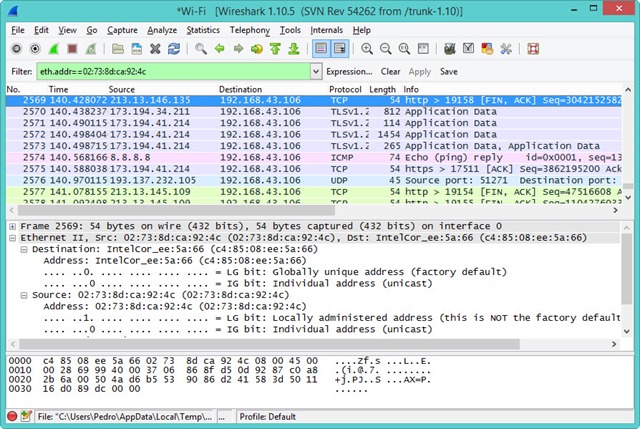The width and height of the screenshot is (640, 429).
Task: Edit display filters toolbar icon
Action: click(x=469, y=49)
